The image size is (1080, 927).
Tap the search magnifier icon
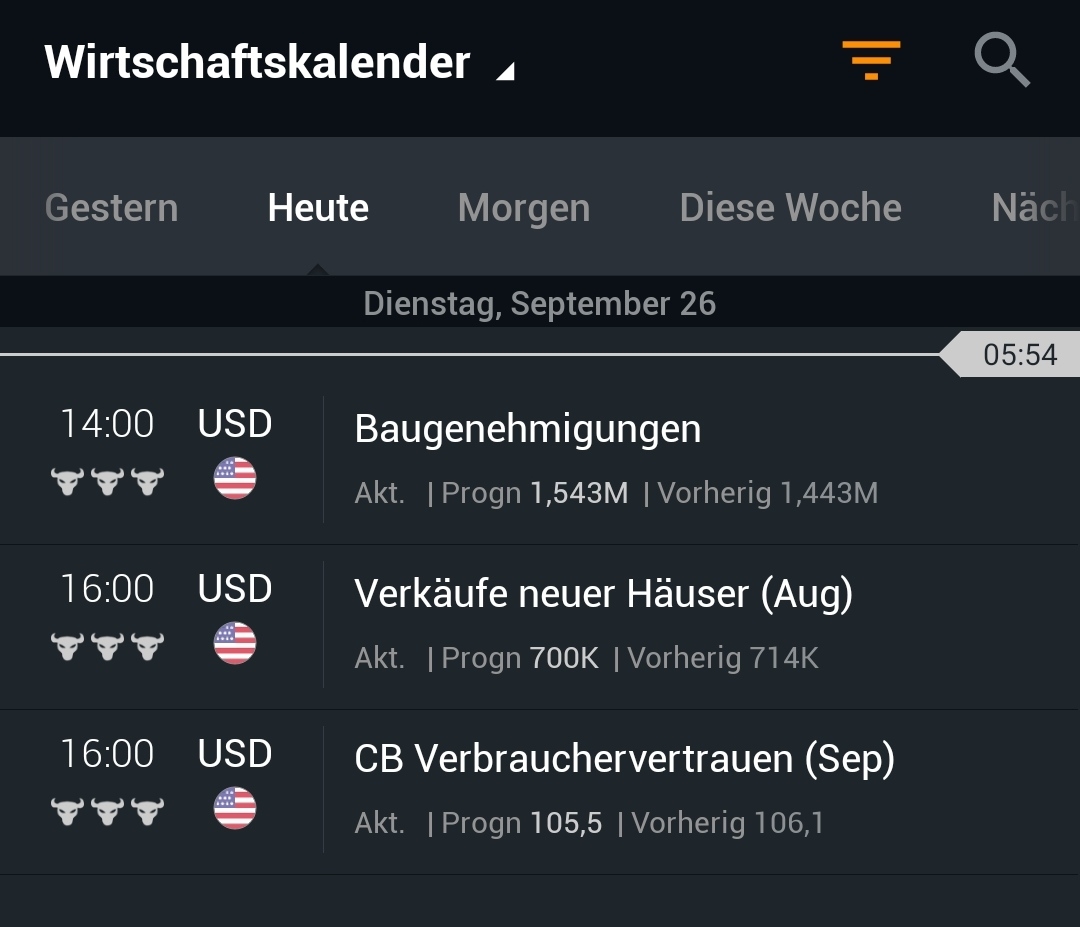pos(1002,60)
